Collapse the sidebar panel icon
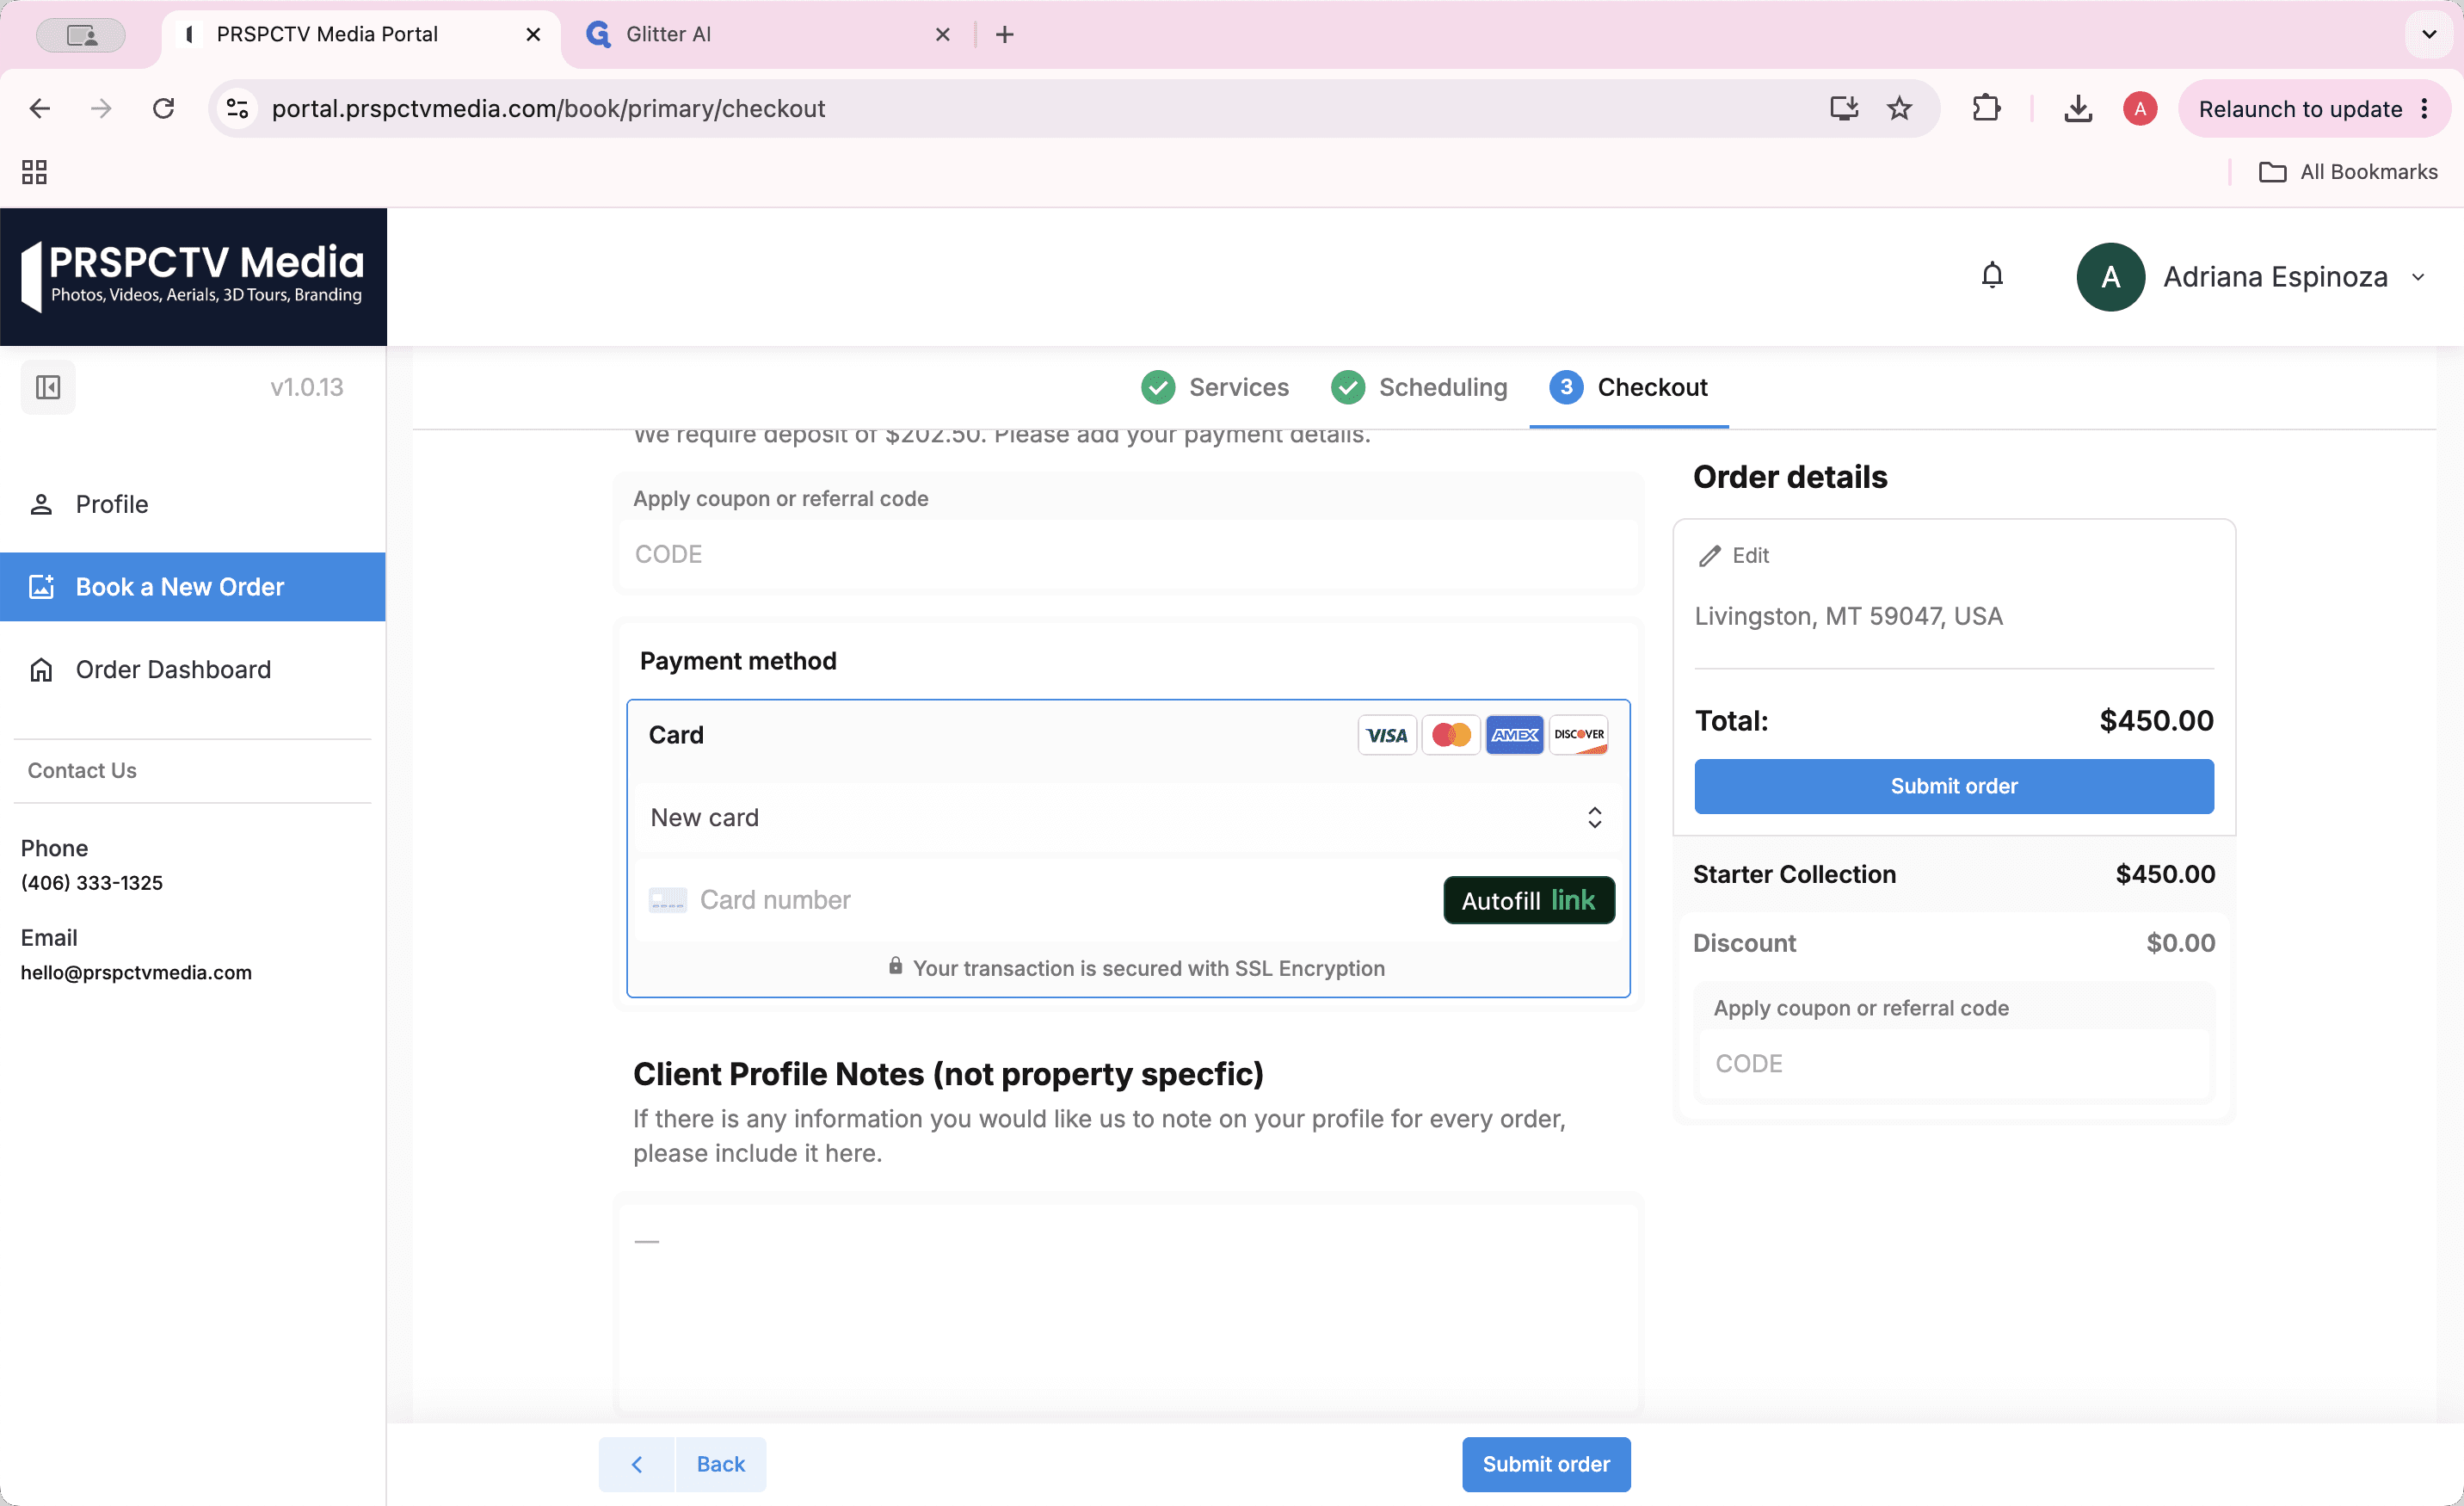The image size is (2464, 1506). pos(48,387)
